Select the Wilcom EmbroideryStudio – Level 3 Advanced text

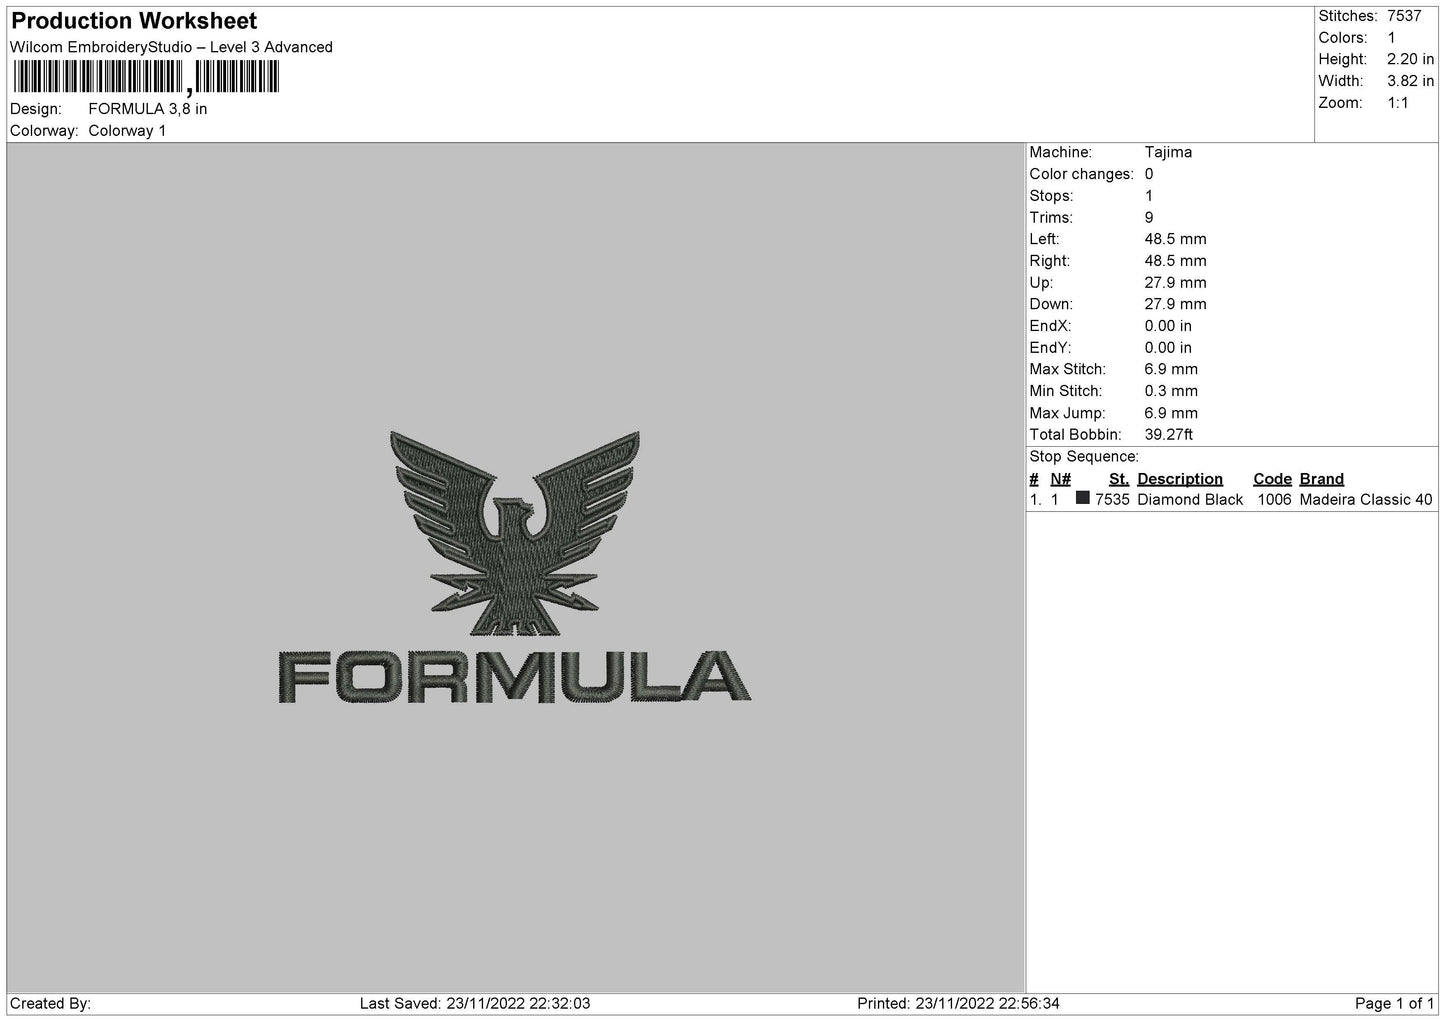pyautogui.click(x=171, y=47)
